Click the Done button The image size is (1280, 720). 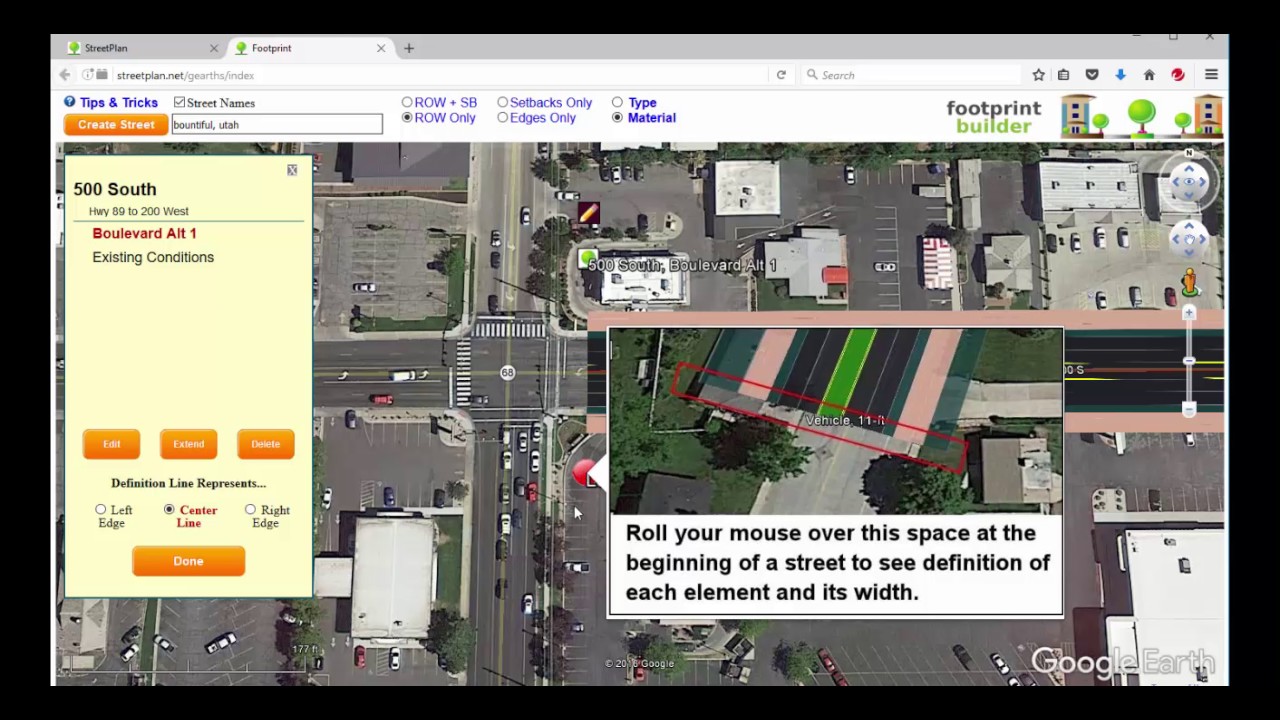pyautogui.click(x=188, y=561)
